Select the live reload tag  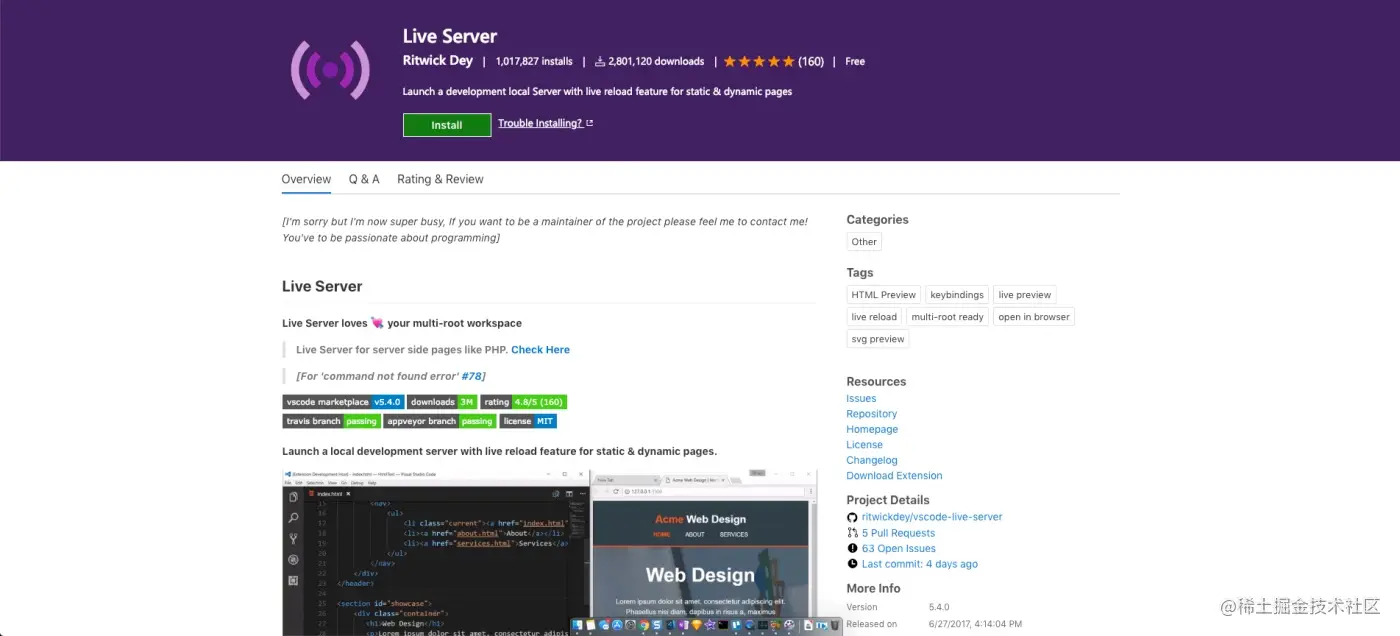[874, 317]
